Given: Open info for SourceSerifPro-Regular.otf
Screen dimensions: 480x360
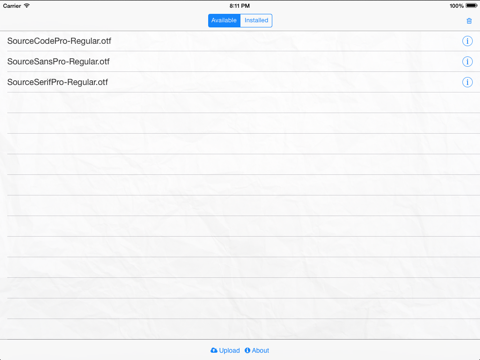Looking at the screenshot, I should click(467, 82).
